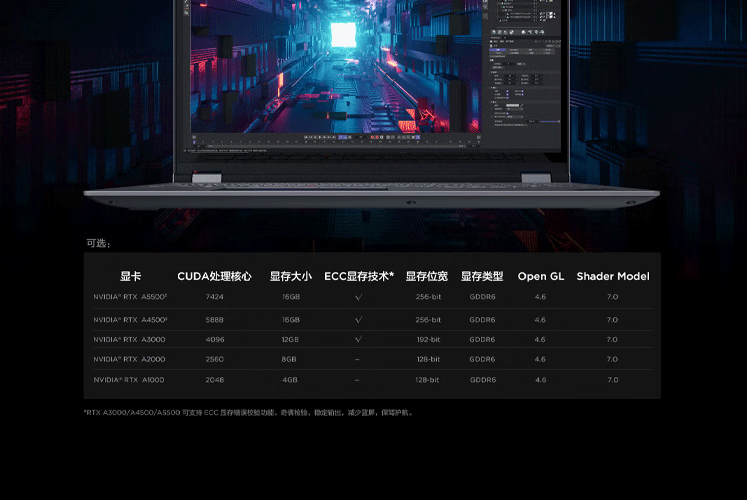Click 16GB in the A5500 row
The height and width of the screenshot is (500, 747).
coord(291,297)
